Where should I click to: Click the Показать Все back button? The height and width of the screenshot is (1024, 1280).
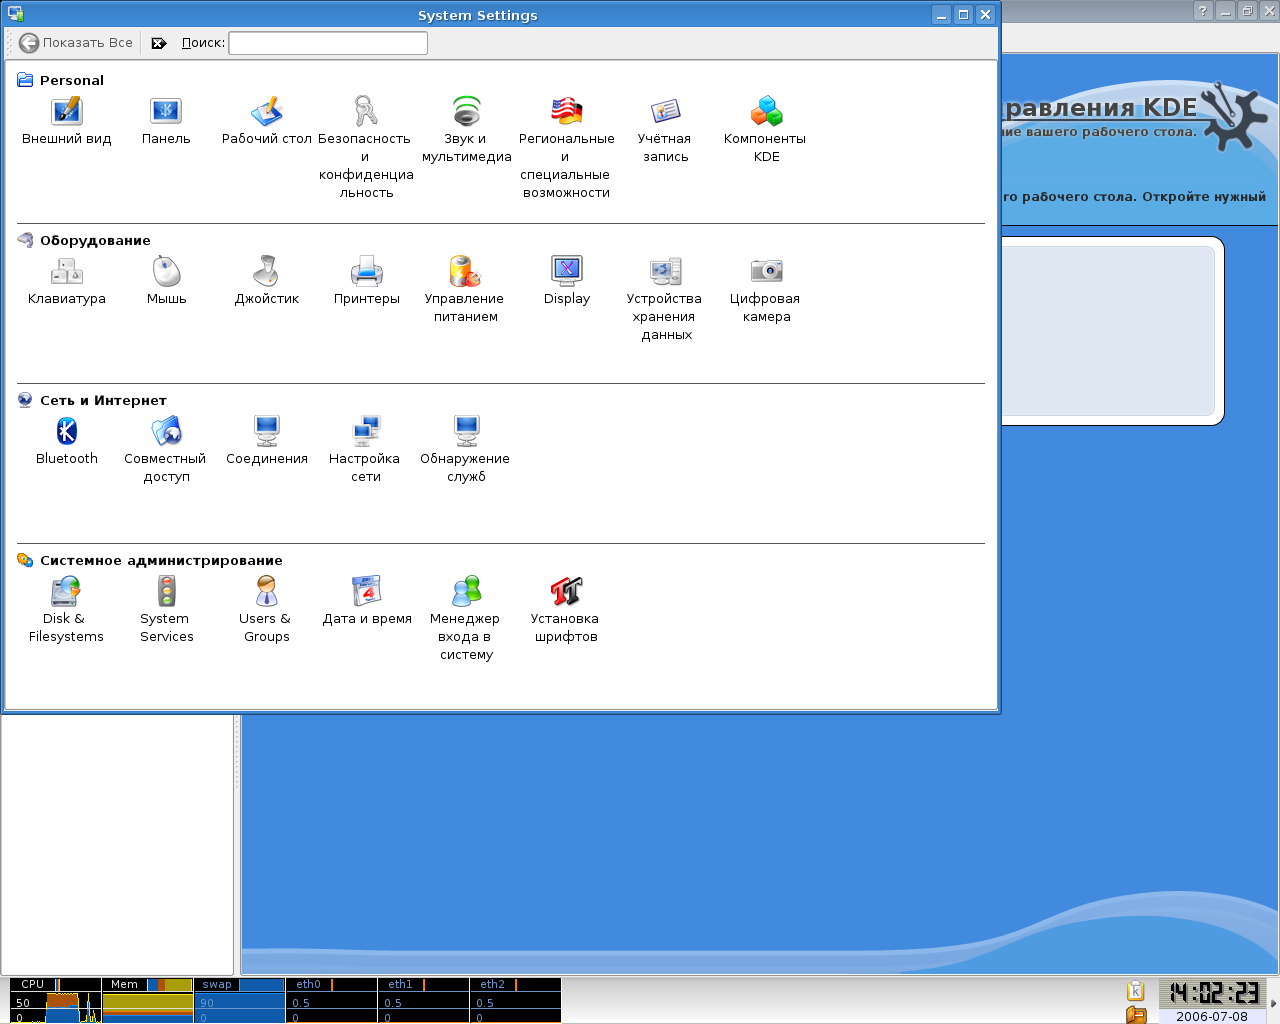click(x=76, y=43)
